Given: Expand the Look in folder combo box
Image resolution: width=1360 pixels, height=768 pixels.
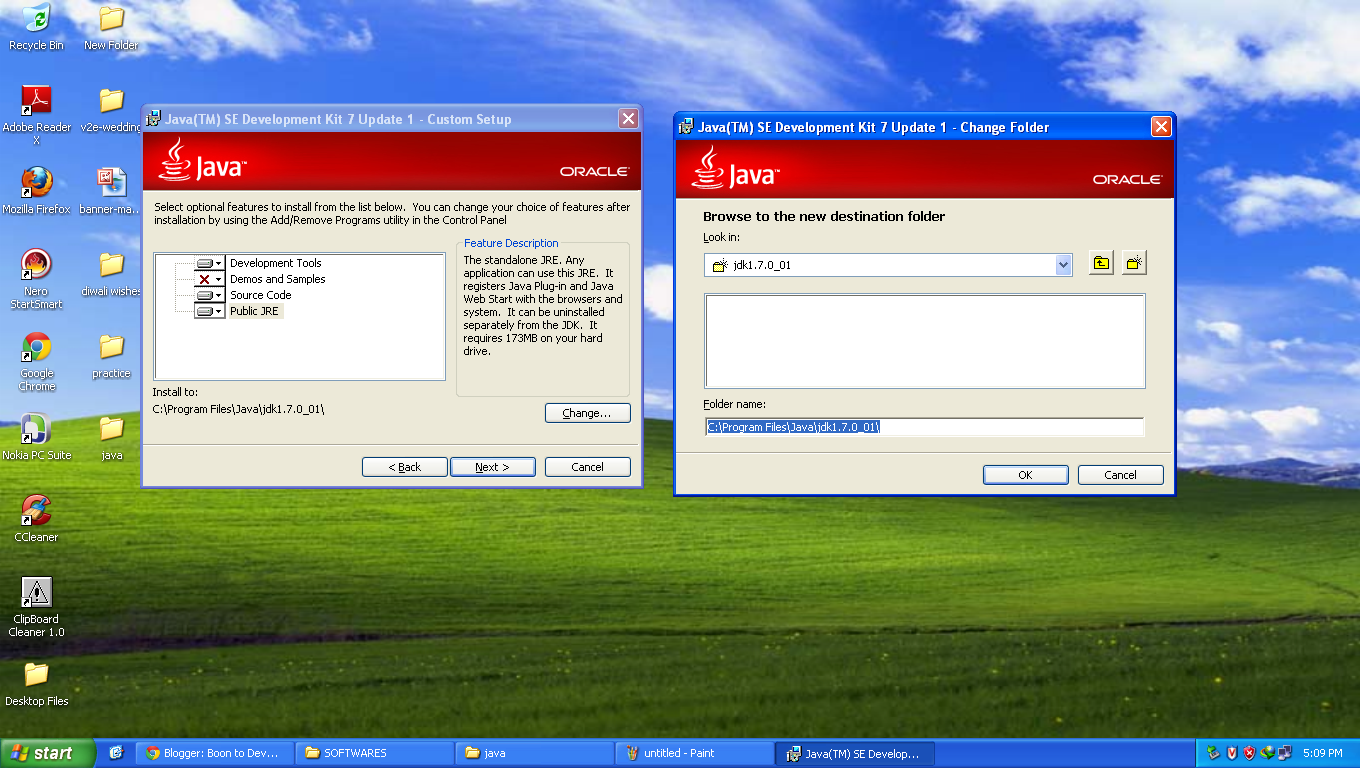Looking at the screenshot, I should point(1063,265).
